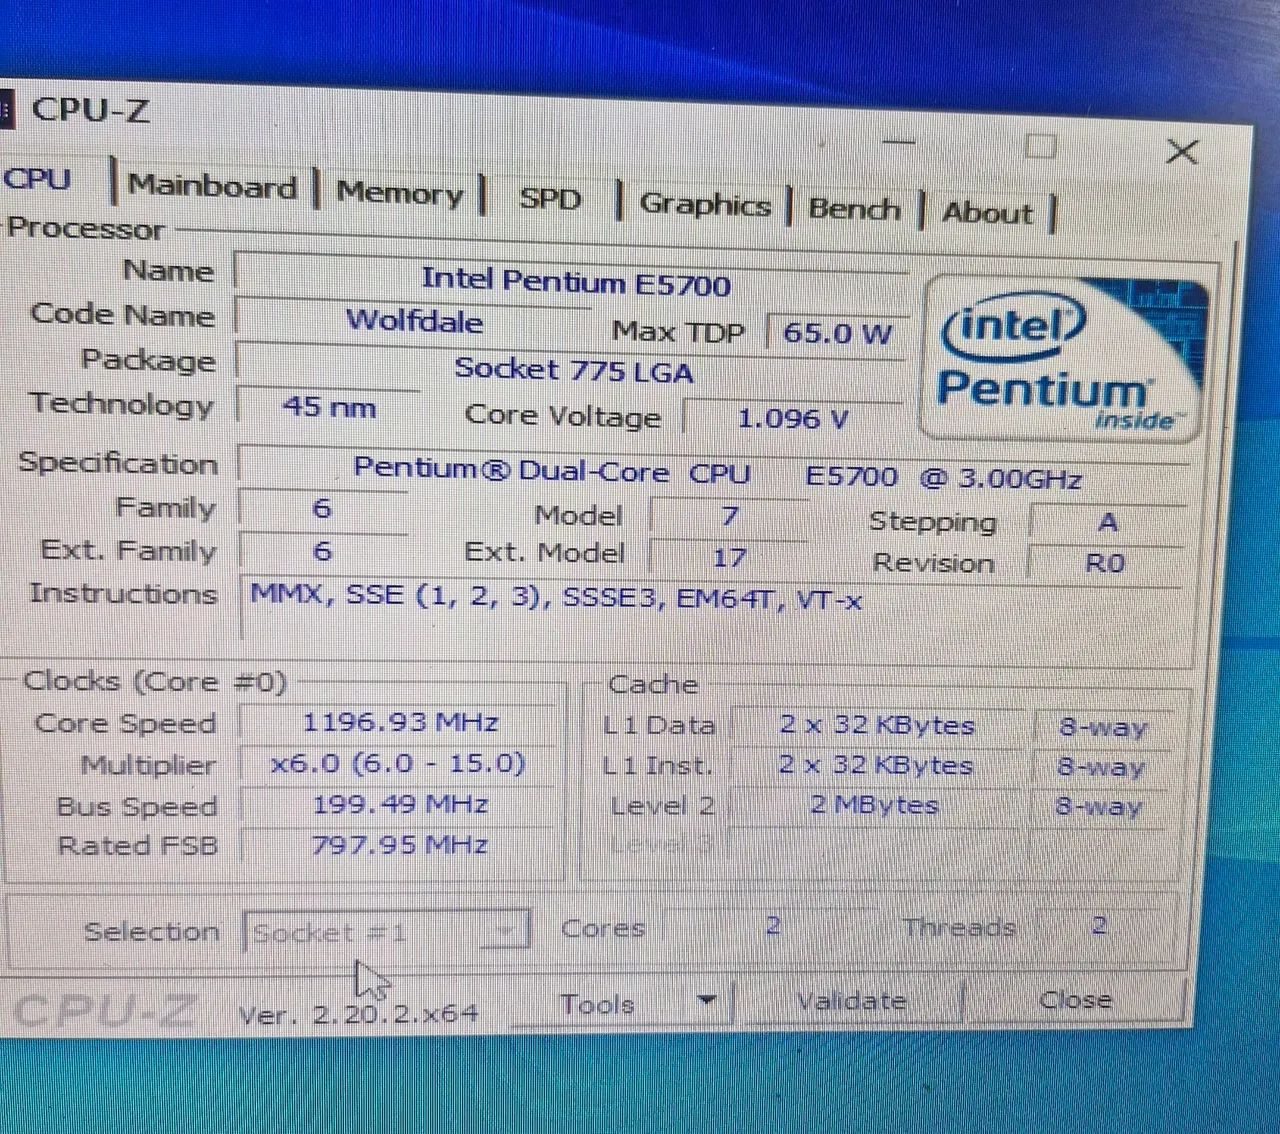The image size is (1280, 1134).
Task: Click the Ext. Family value 6
Action: 322,551
